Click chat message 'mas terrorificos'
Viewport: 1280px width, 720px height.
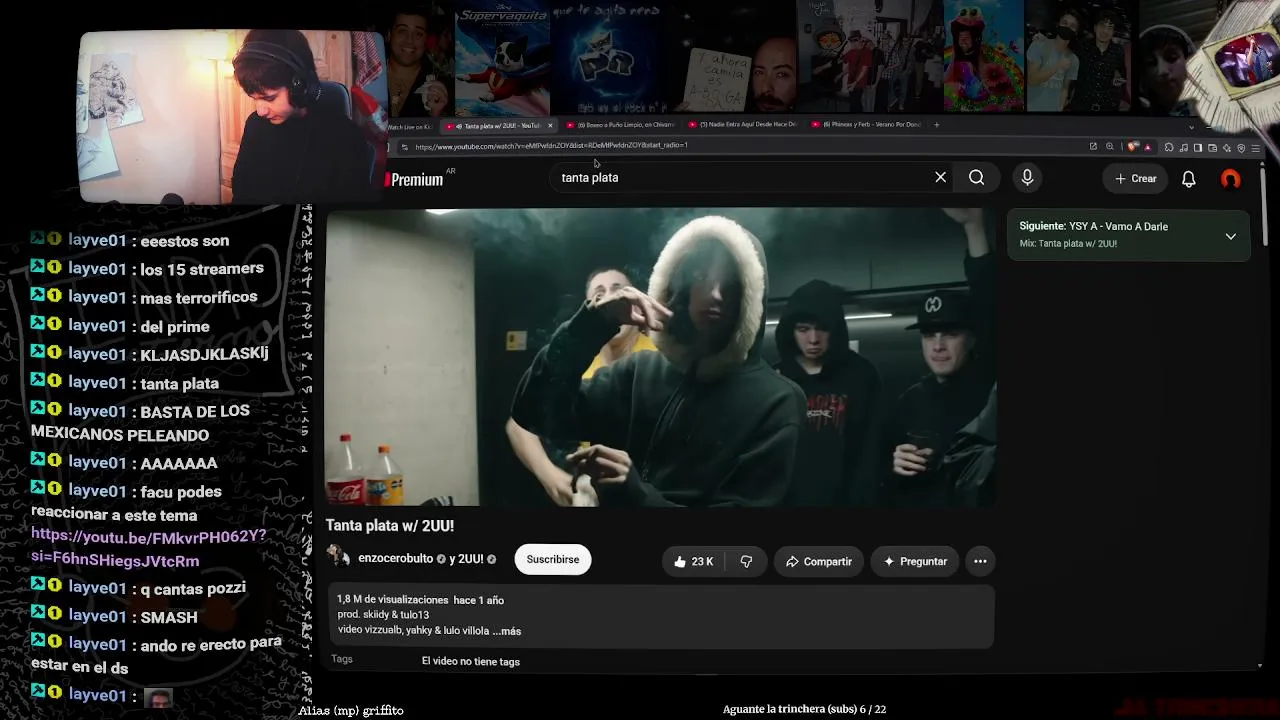coord(199,297)
